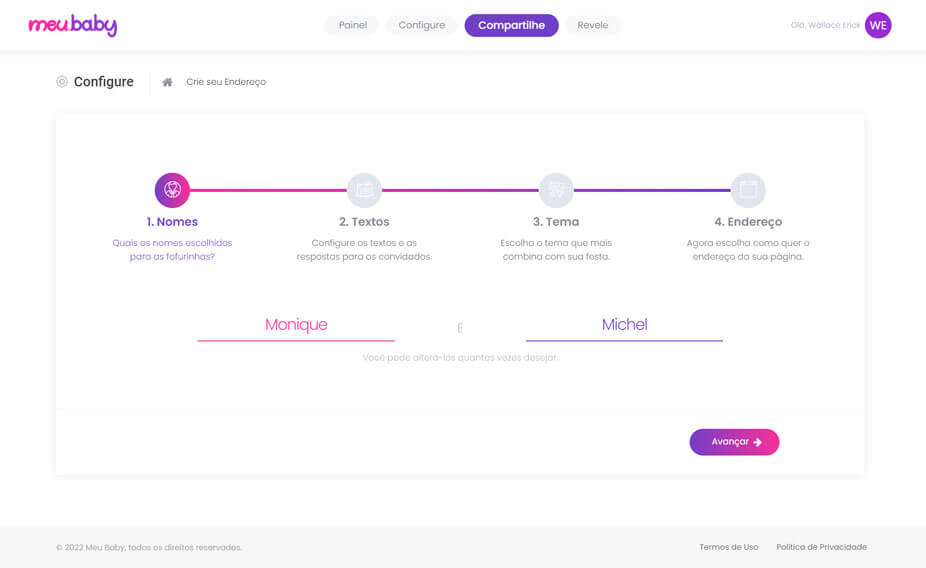Click the Monique name input field
The image size is (926, 568).
click(296, 325)
